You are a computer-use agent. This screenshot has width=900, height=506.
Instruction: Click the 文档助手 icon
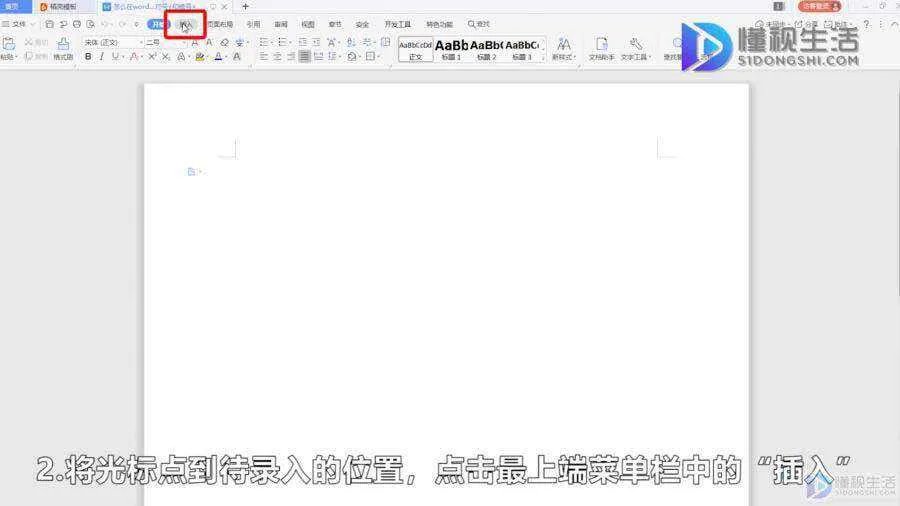tap(602, 49)
